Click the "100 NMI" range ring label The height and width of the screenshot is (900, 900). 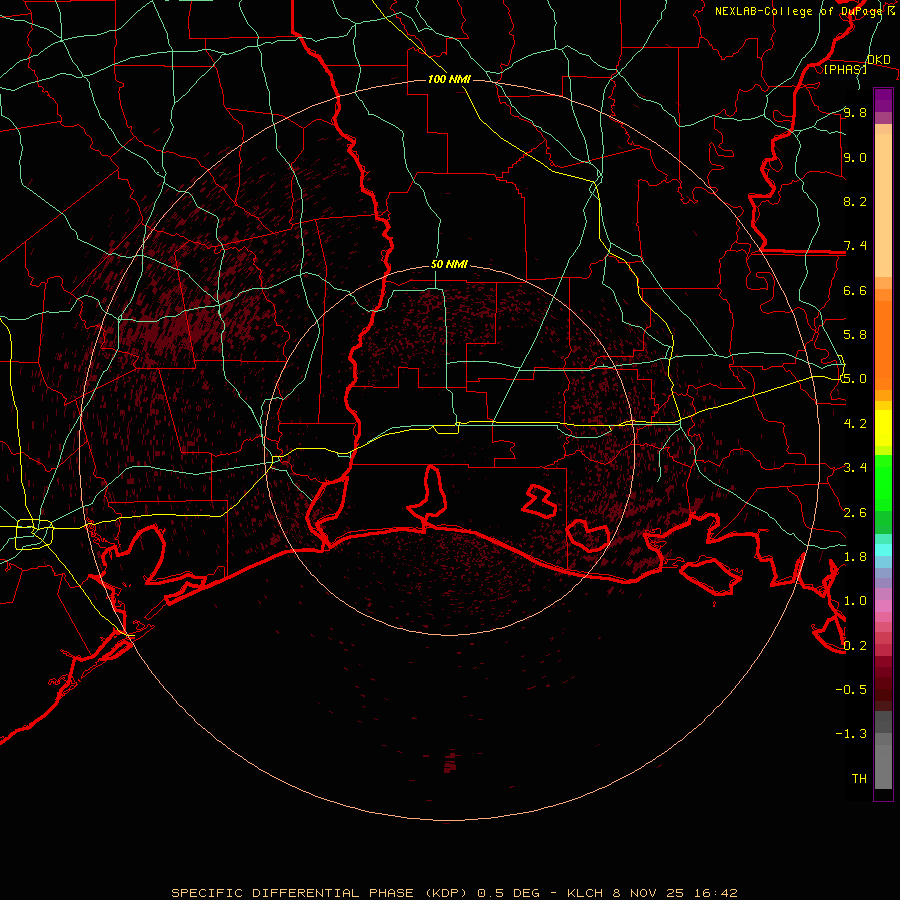point(449,79)
